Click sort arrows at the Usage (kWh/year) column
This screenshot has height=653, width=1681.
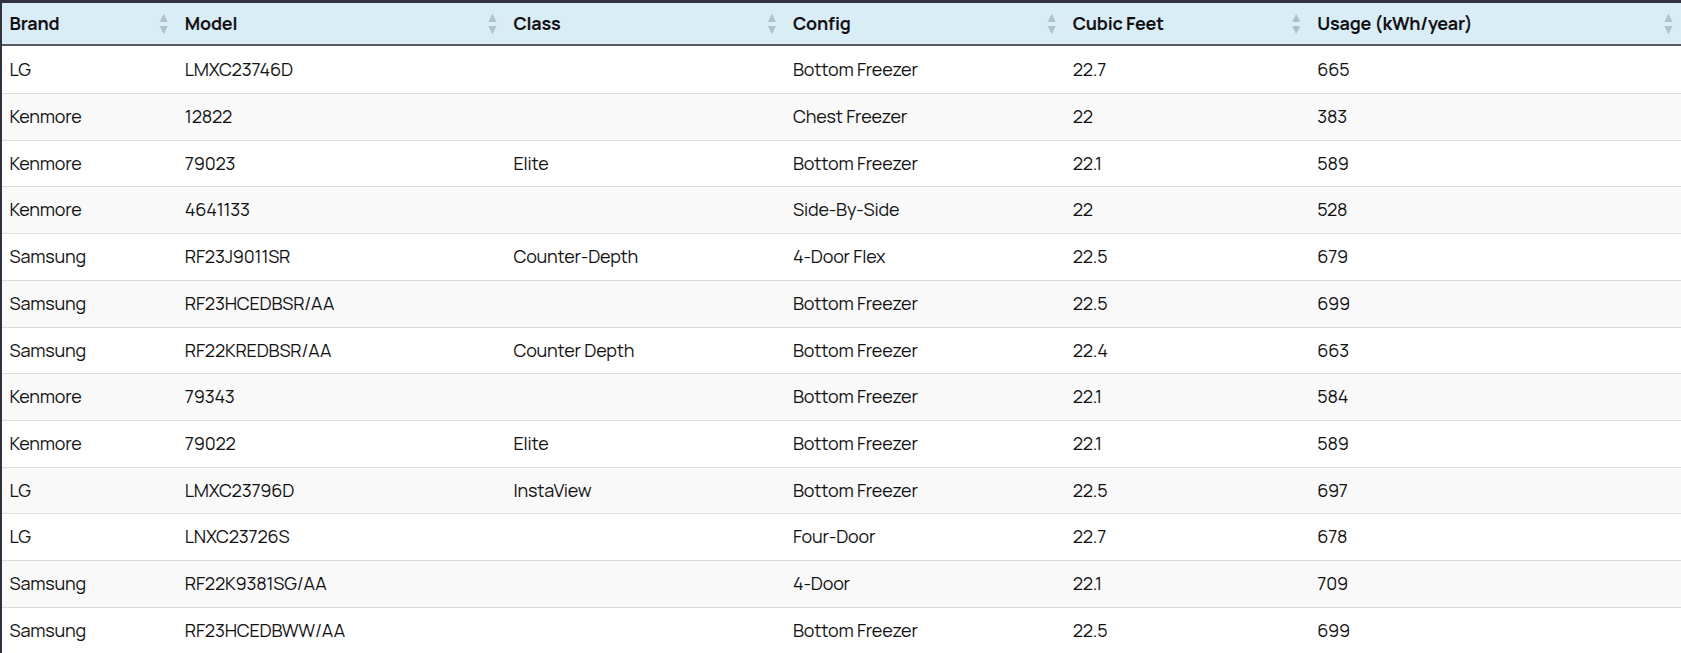tap(1667, 24)
